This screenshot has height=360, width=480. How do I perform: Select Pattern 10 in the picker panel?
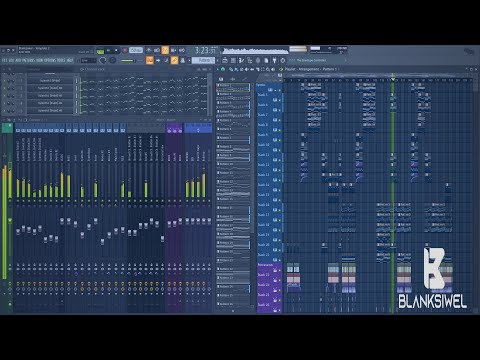[233, 166]
